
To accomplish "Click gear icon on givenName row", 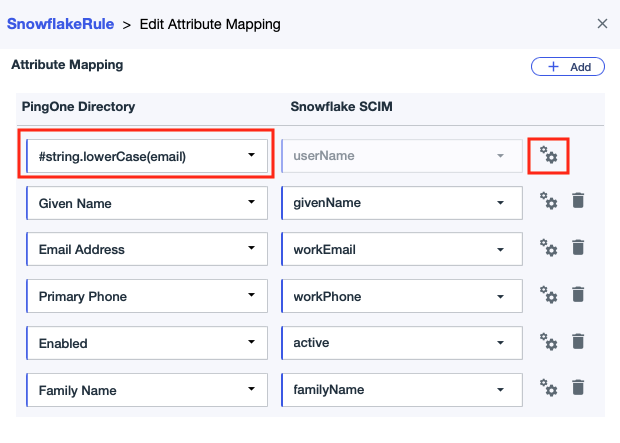I will pyautogui.click(x=548, y=202).
